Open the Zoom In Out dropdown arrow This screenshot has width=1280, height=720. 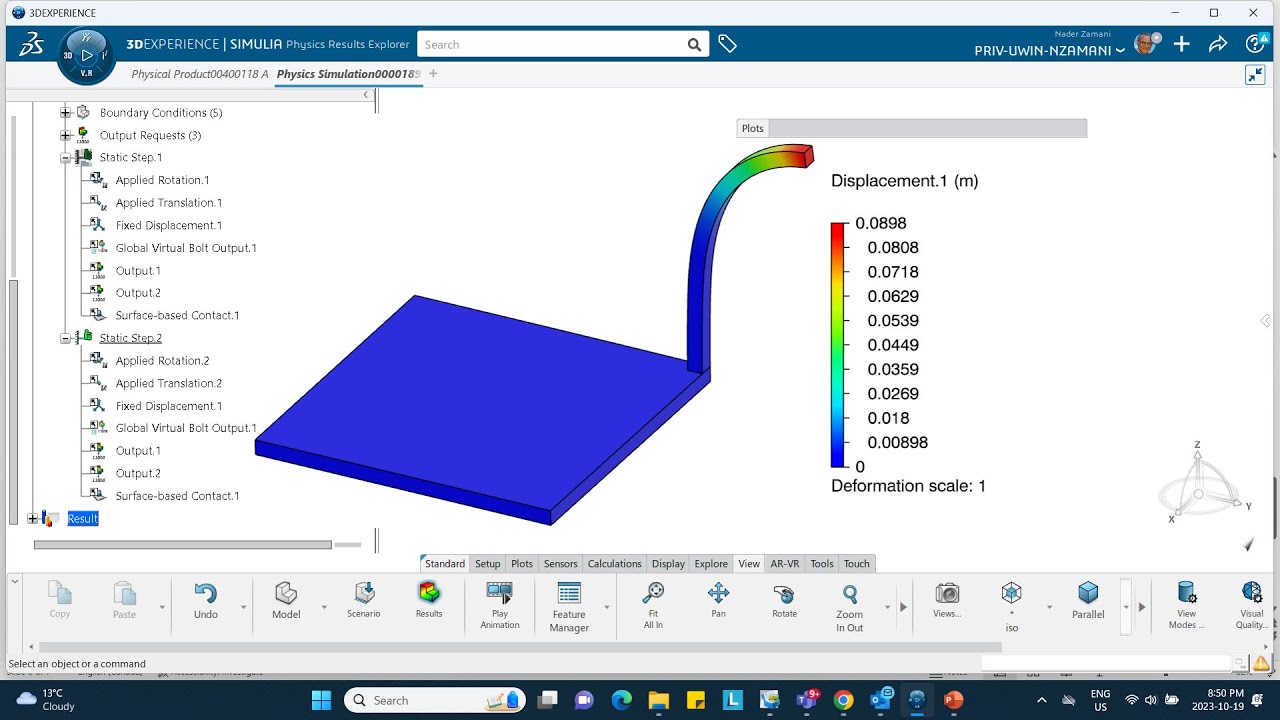click(x=887, y=607)
